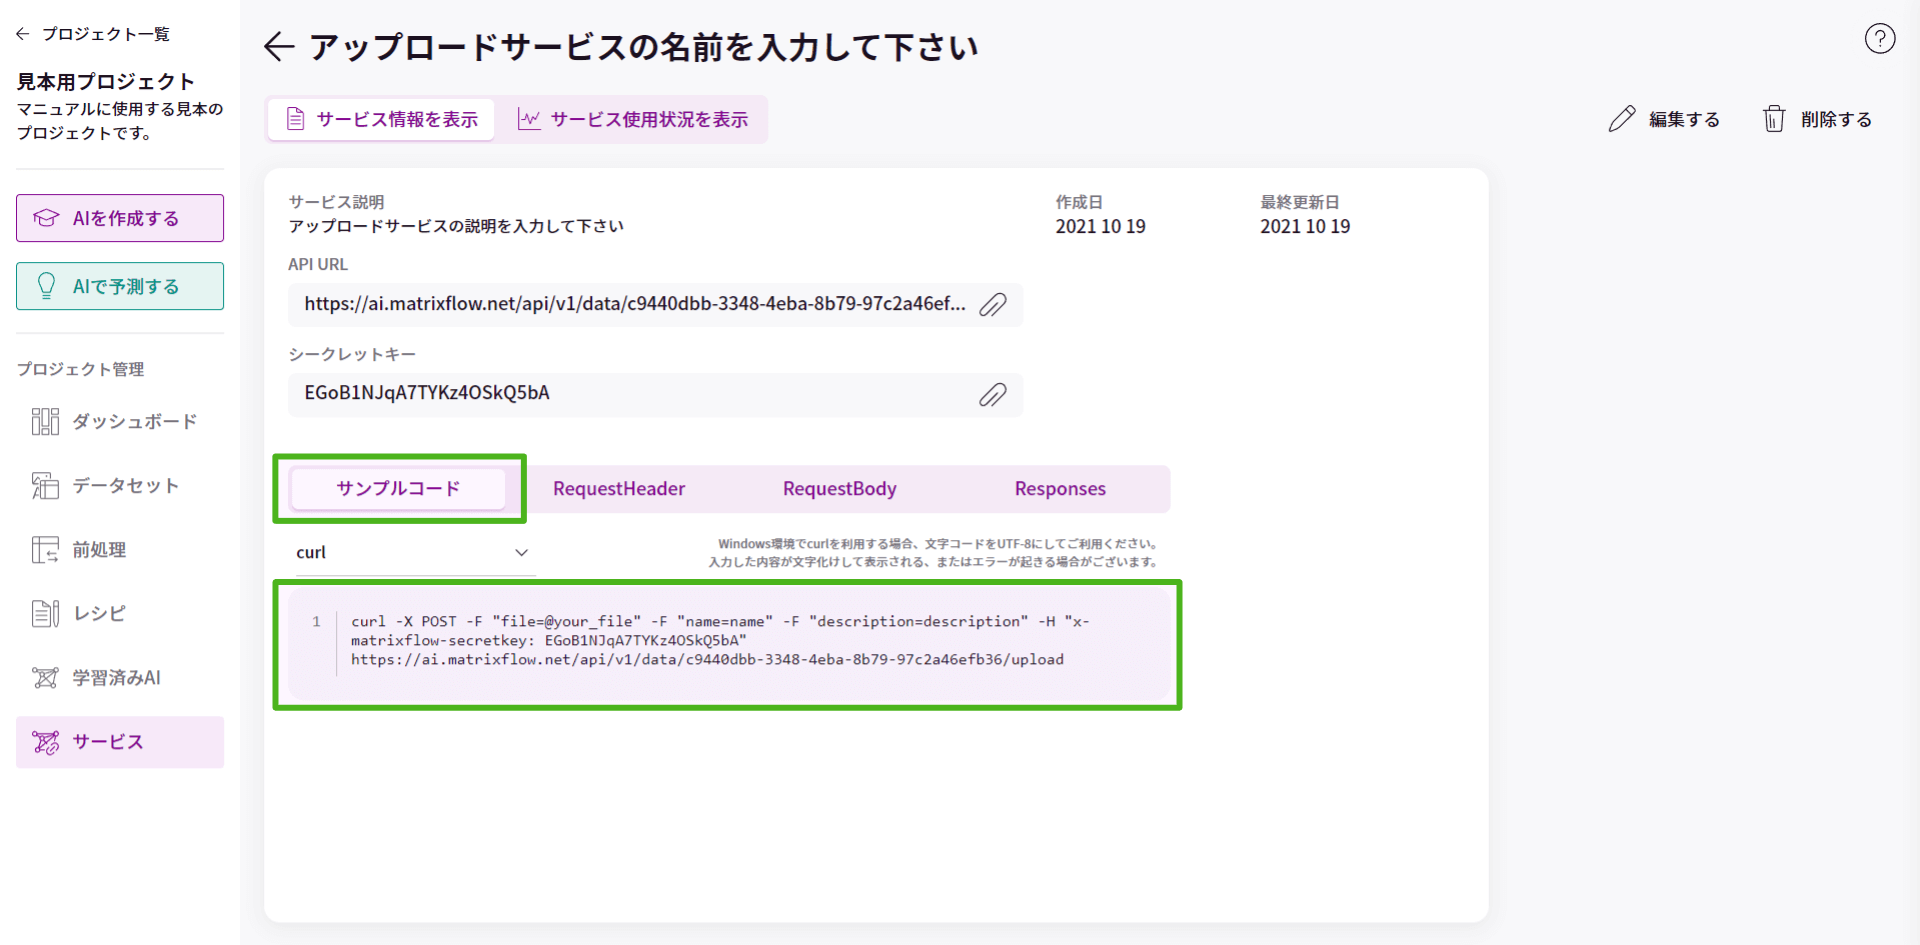This screenshot has height=945, width=1920.
Task: Click the trash can delete icon
Action: pos(1773,119)
